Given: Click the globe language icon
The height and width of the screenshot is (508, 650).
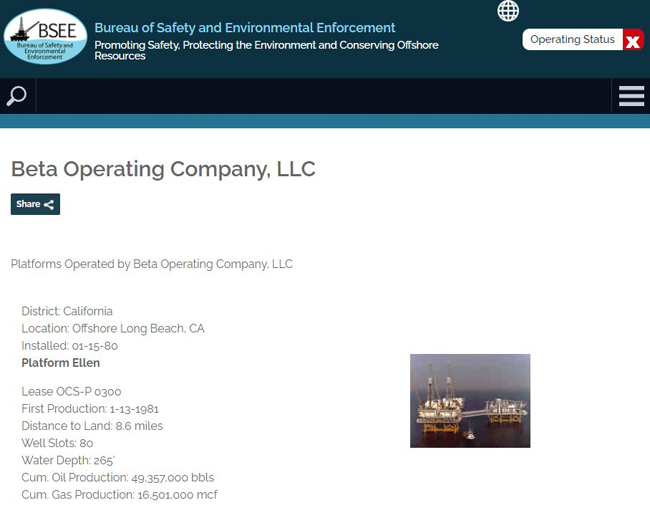Looking at the screenshot, I should tap(508, 11).
